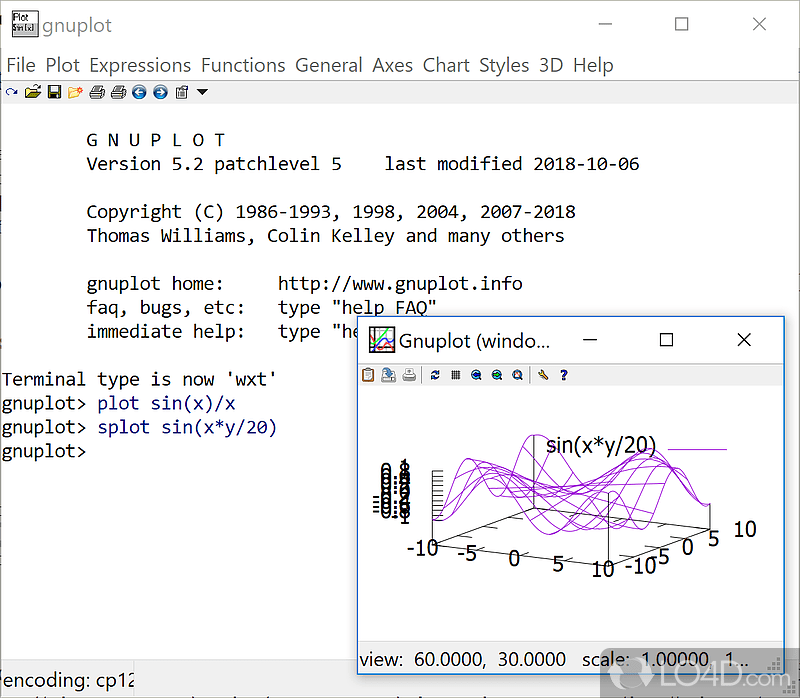Click the sin(x*y/20) legend label in plot
Screen dimensions: 800x698
point(601,445)
